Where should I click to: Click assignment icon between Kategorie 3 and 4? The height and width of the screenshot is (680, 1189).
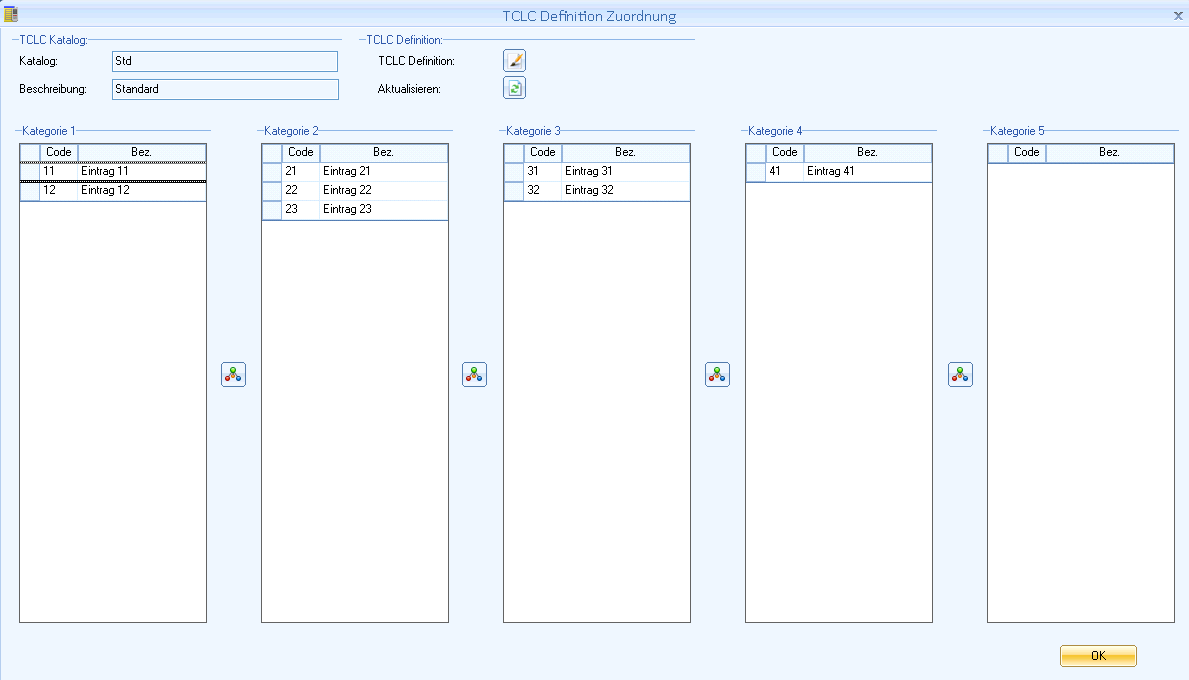point(717,374)
